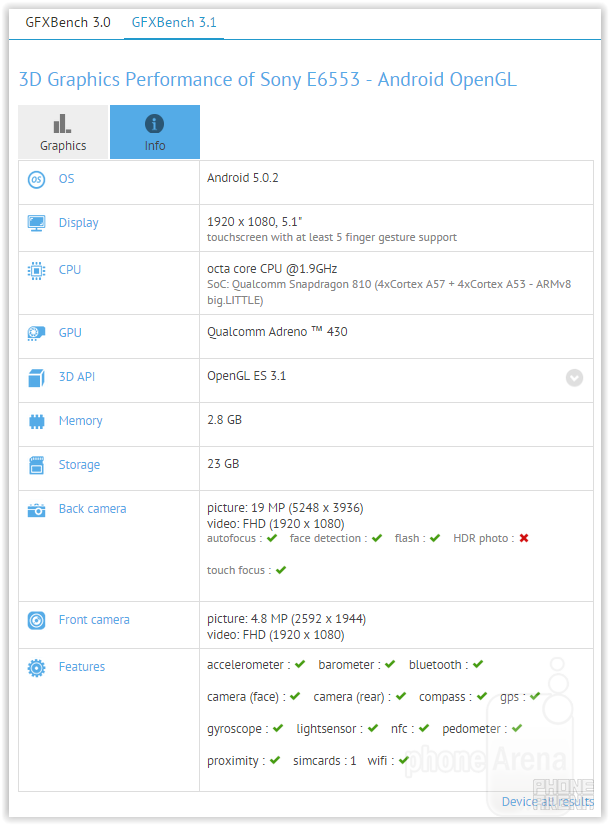Image resolution: width=609 pixels, height=825 pixels.
Task: Click the Back camera label
Action: [x=92, y=509]
